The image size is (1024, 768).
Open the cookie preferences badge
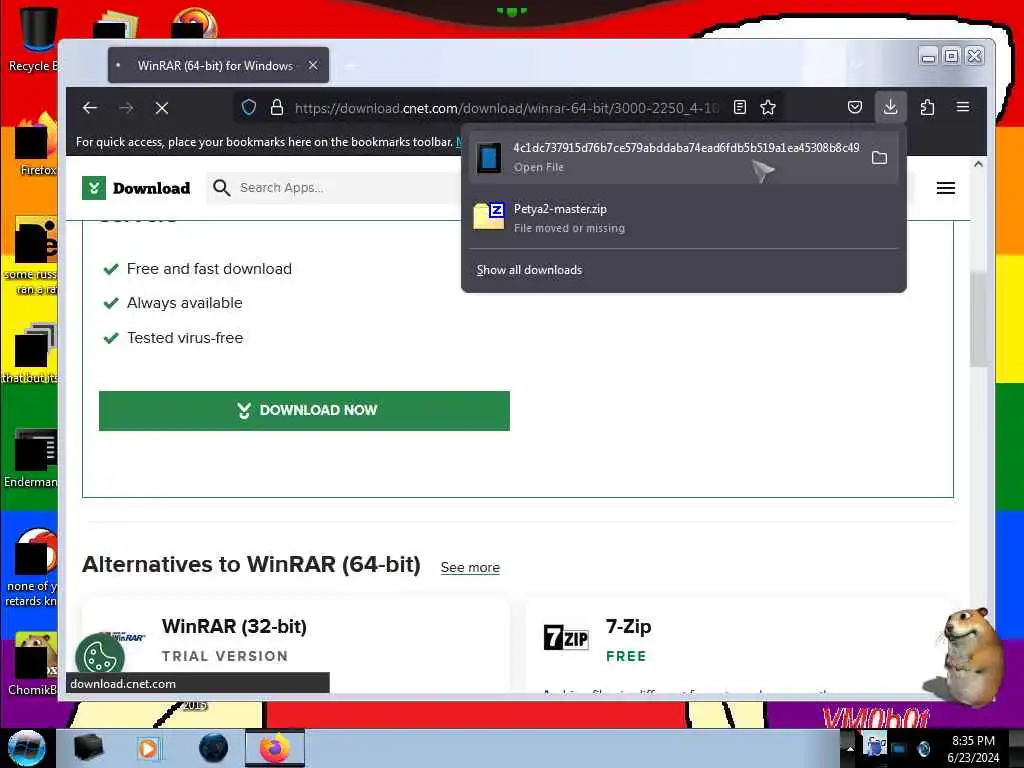point(100,656)
